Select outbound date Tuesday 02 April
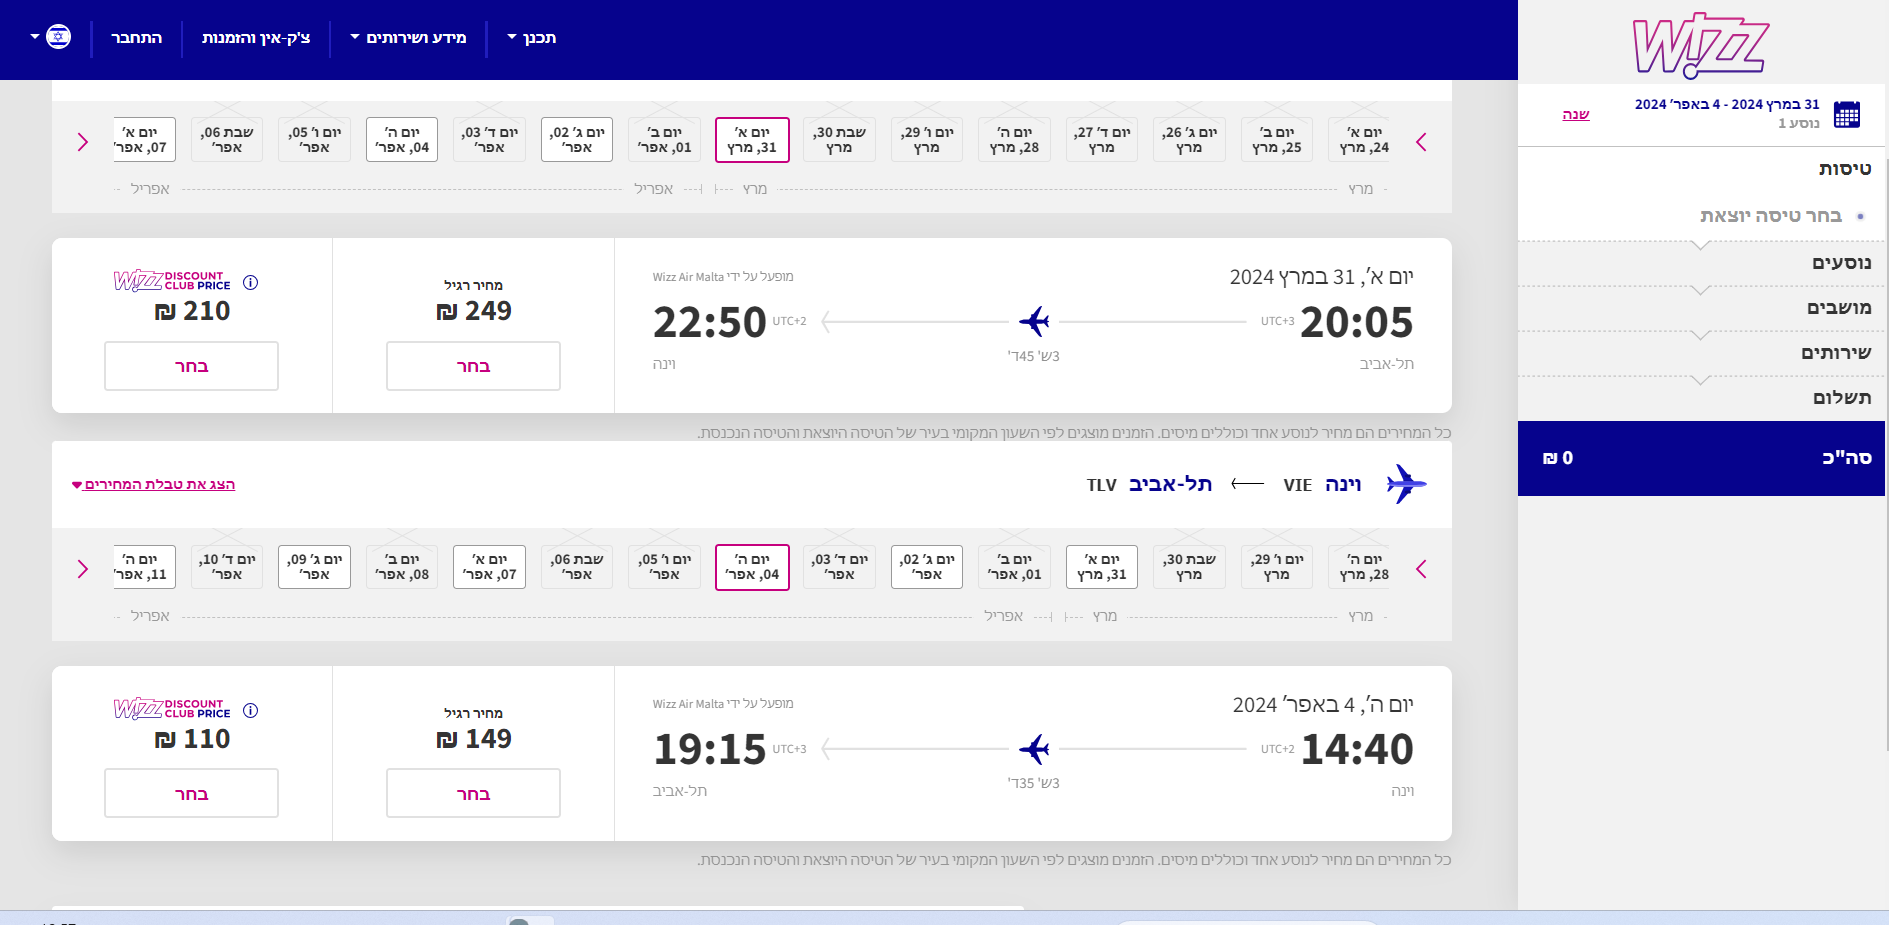The image size is (1889, 925). (x=577, y=140)
